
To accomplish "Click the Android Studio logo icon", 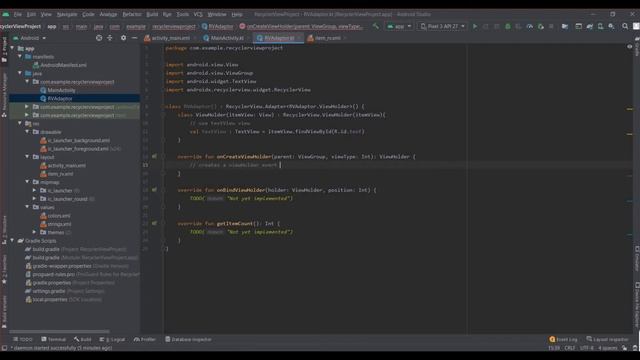I will pyautogui.click(x=6, y=14).
